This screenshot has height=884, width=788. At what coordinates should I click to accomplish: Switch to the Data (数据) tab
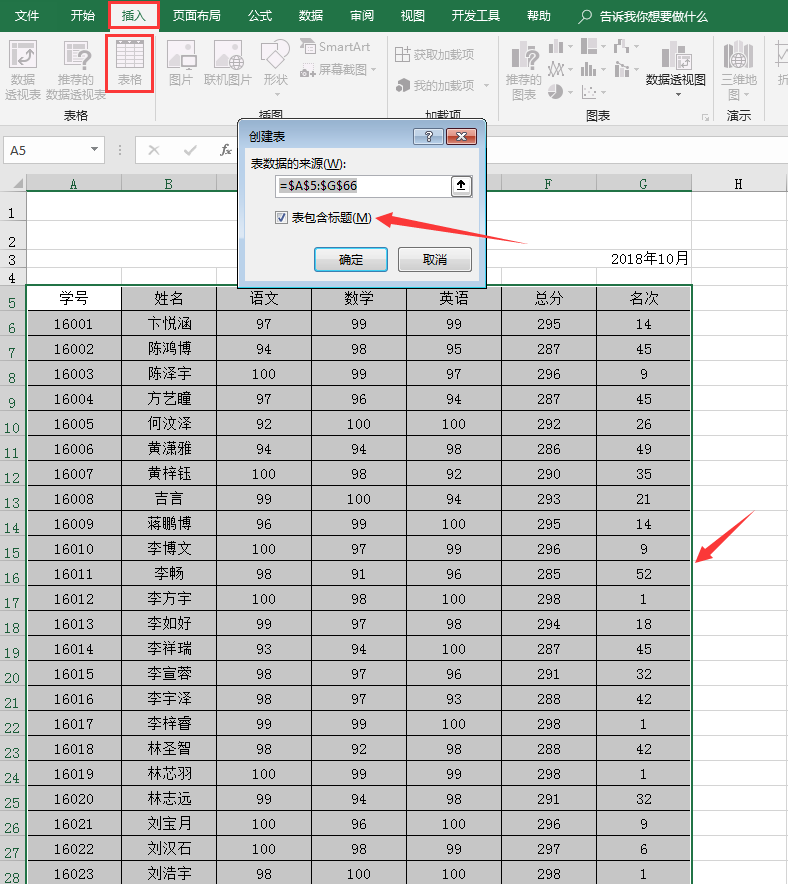pyautogui.click(x=311, y=16)
